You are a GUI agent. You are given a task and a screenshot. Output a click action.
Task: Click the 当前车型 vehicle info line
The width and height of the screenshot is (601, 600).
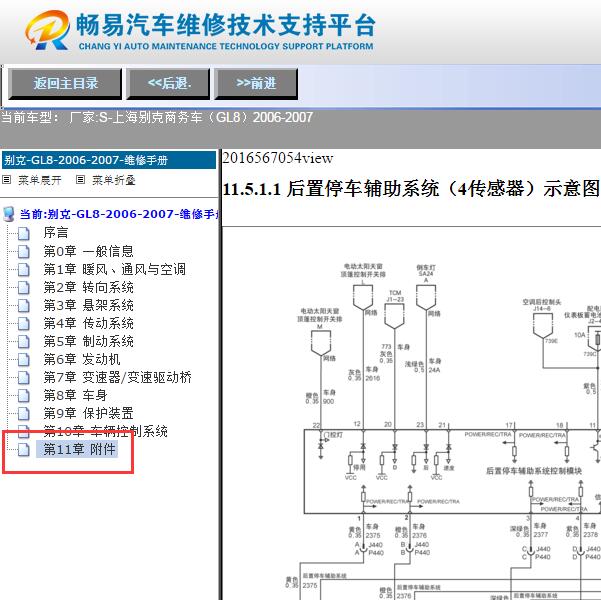point(157,117)
